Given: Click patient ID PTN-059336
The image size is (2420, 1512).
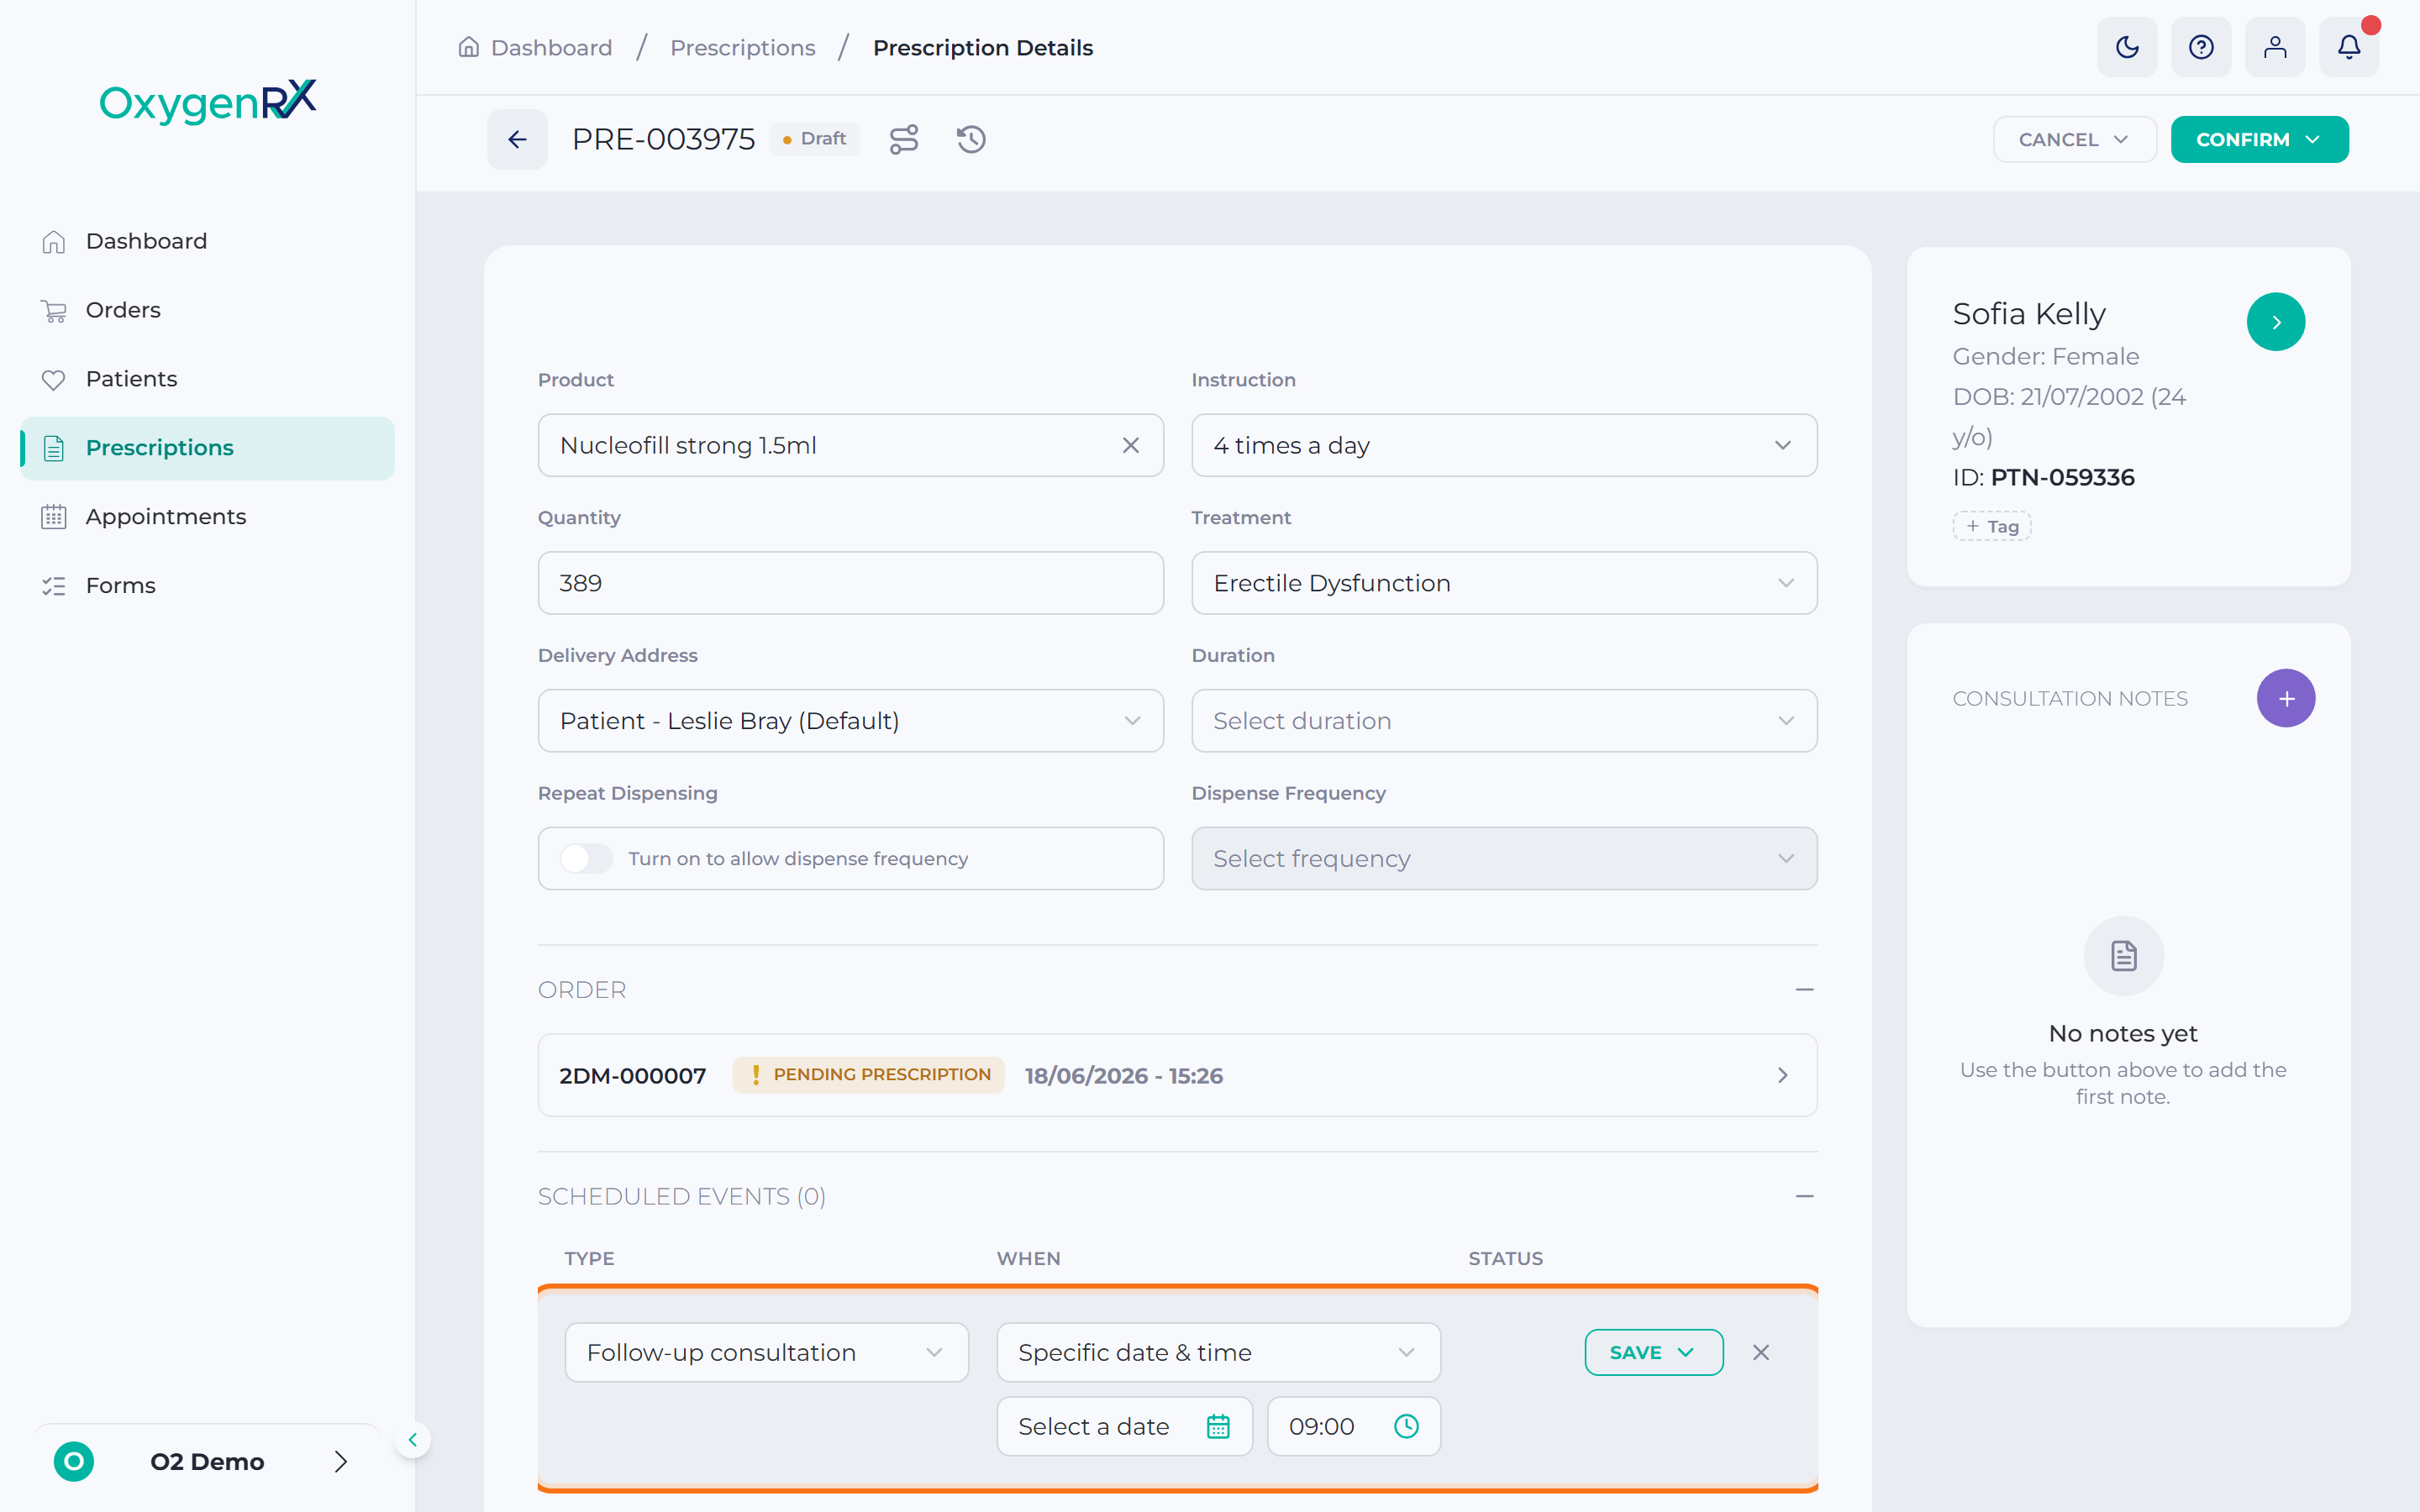Looking at the screenshot, I should point(2062,477).
